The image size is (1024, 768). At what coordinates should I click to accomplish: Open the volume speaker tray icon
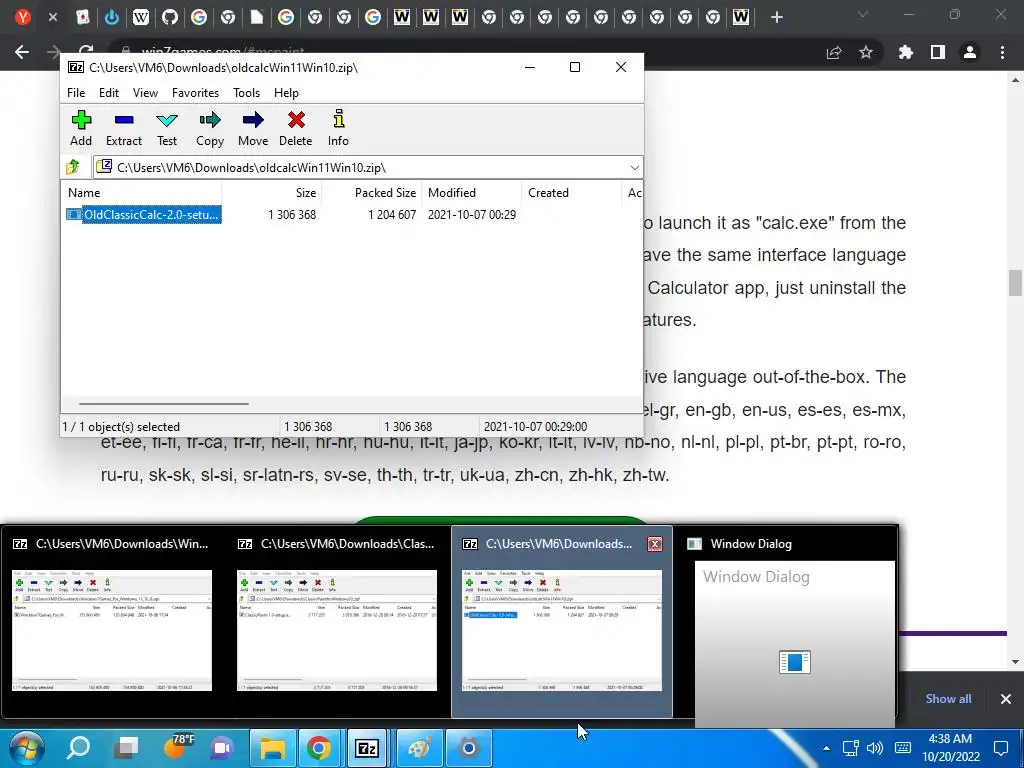pos(875,748)
